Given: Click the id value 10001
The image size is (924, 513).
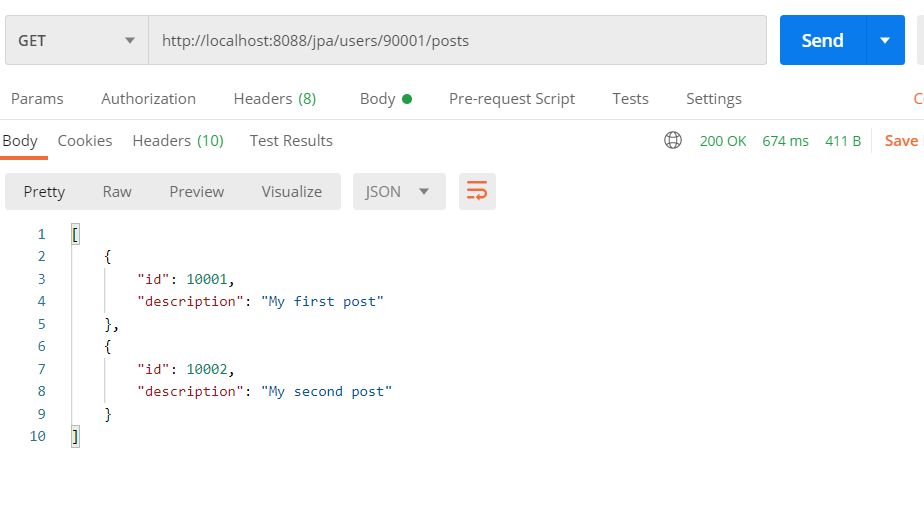Looking at the screenshot, I should click(x=207, y=279).
